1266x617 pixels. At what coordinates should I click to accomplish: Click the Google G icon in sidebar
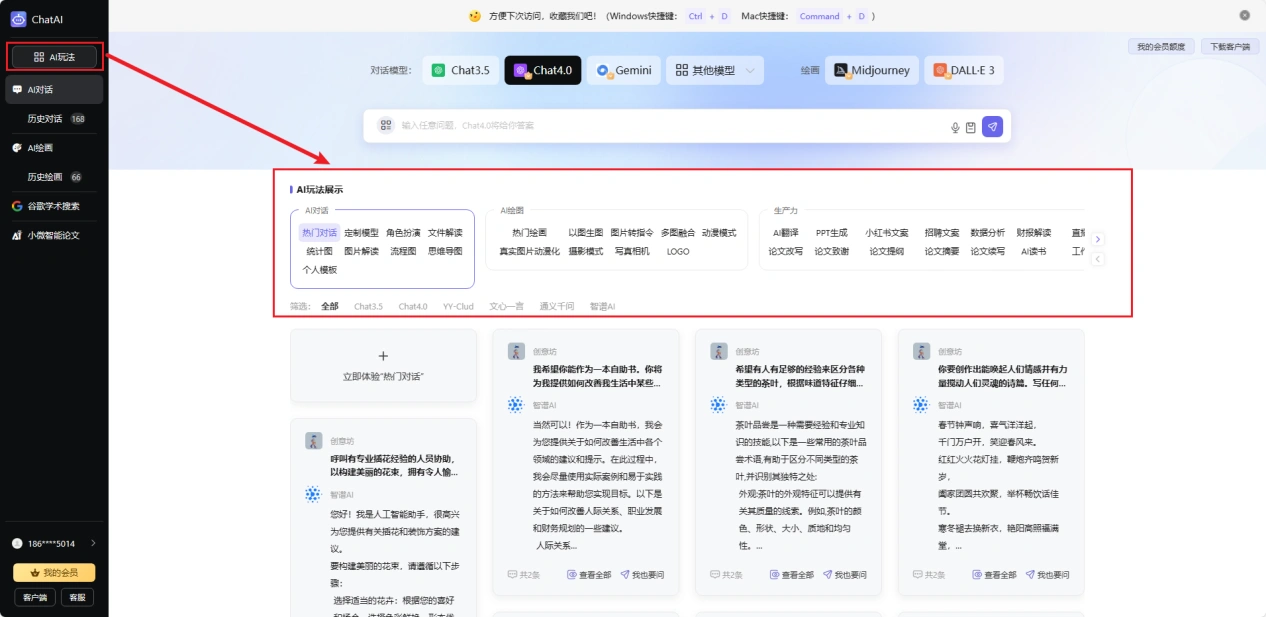click(x=17, y=206)
